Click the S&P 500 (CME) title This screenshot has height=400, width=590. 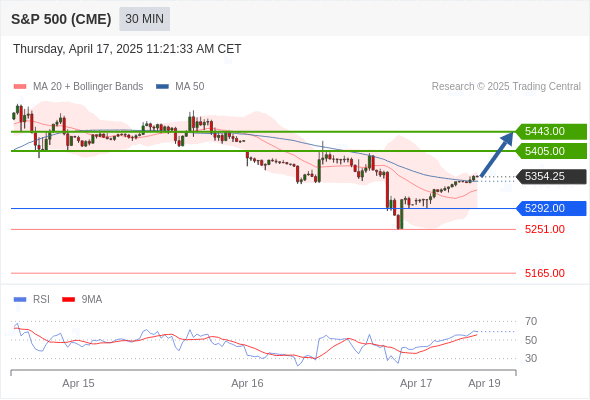pos(61,19)
